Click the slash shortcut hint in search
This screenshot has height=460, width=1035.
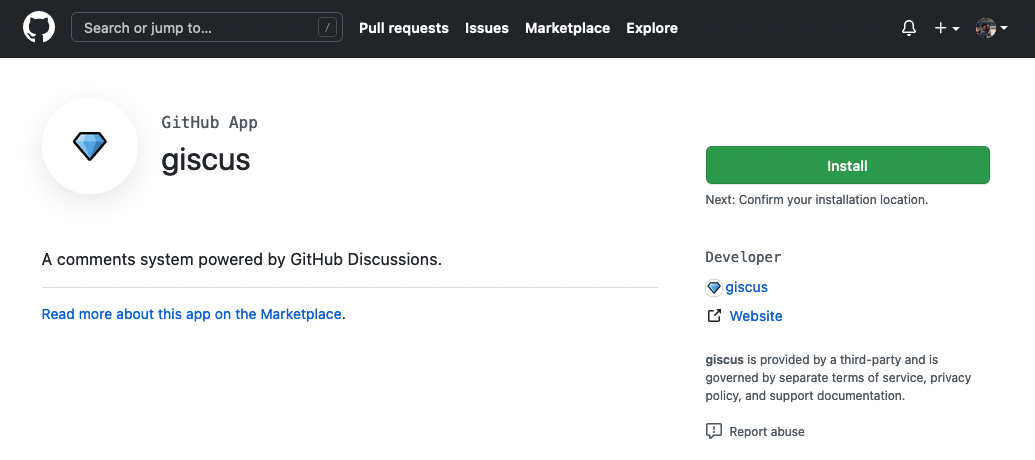coord(328,28)
